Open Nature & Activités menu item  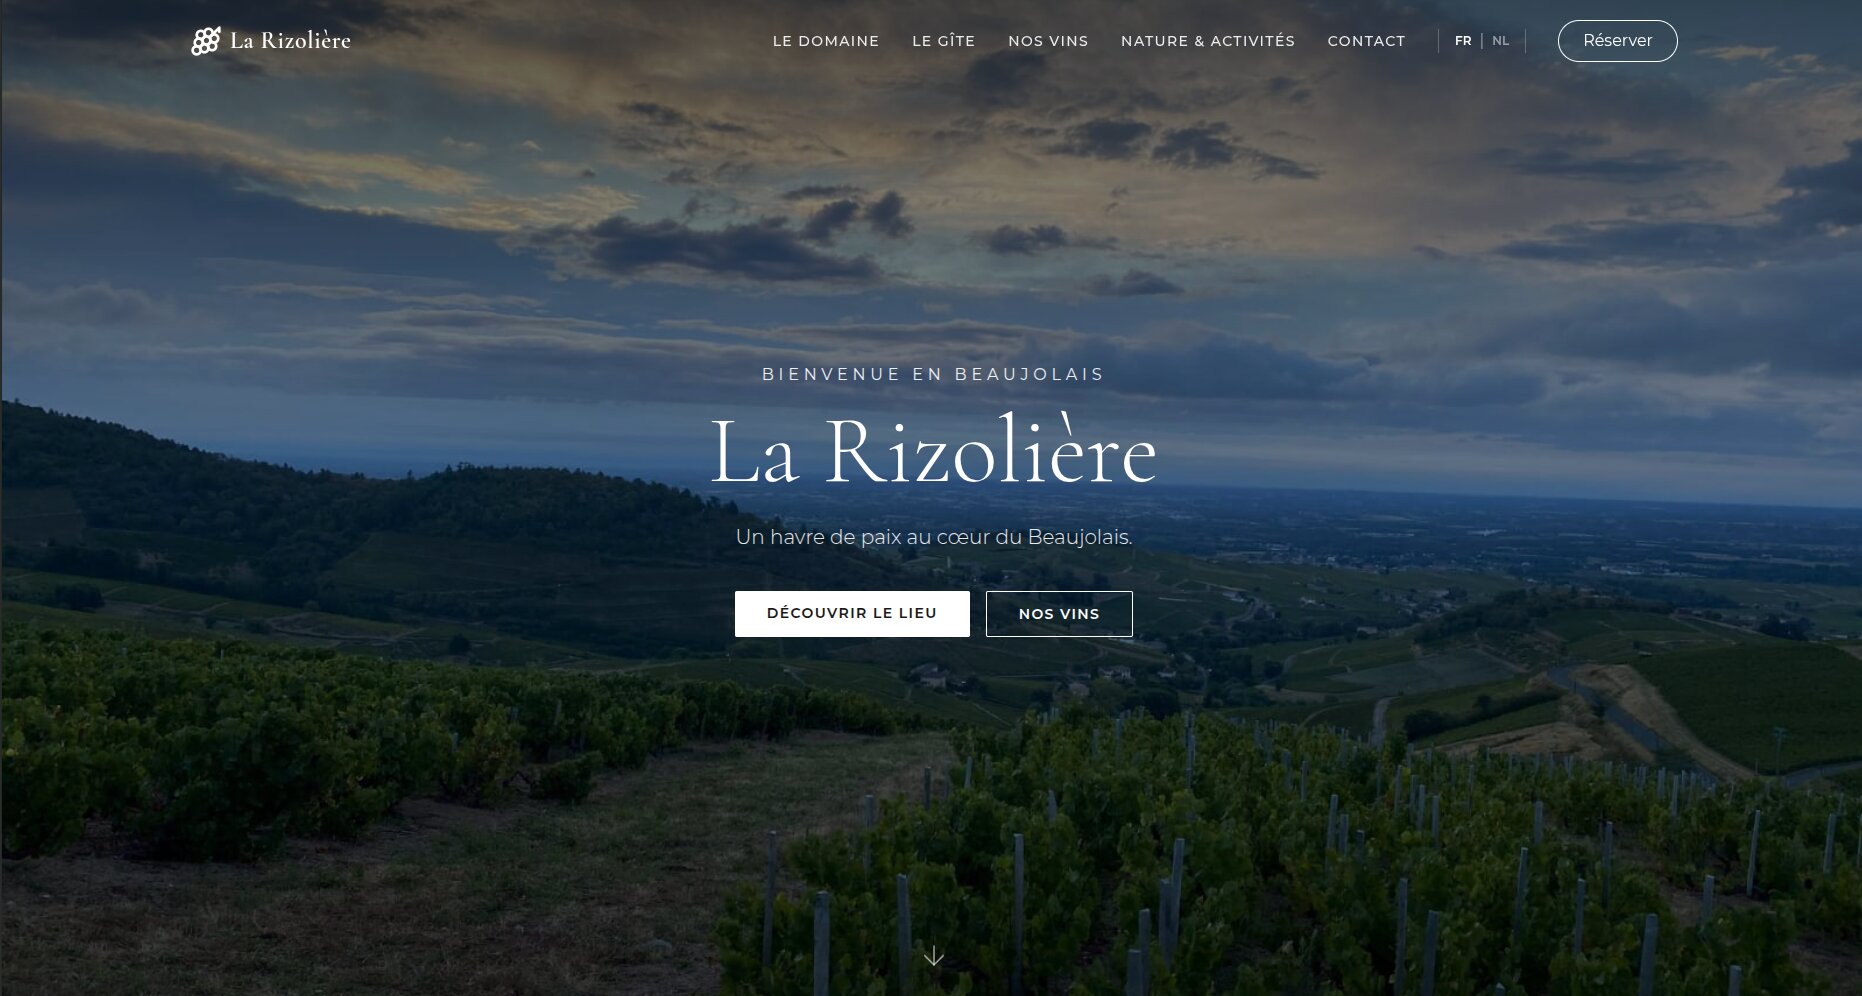click(1208, 41)
